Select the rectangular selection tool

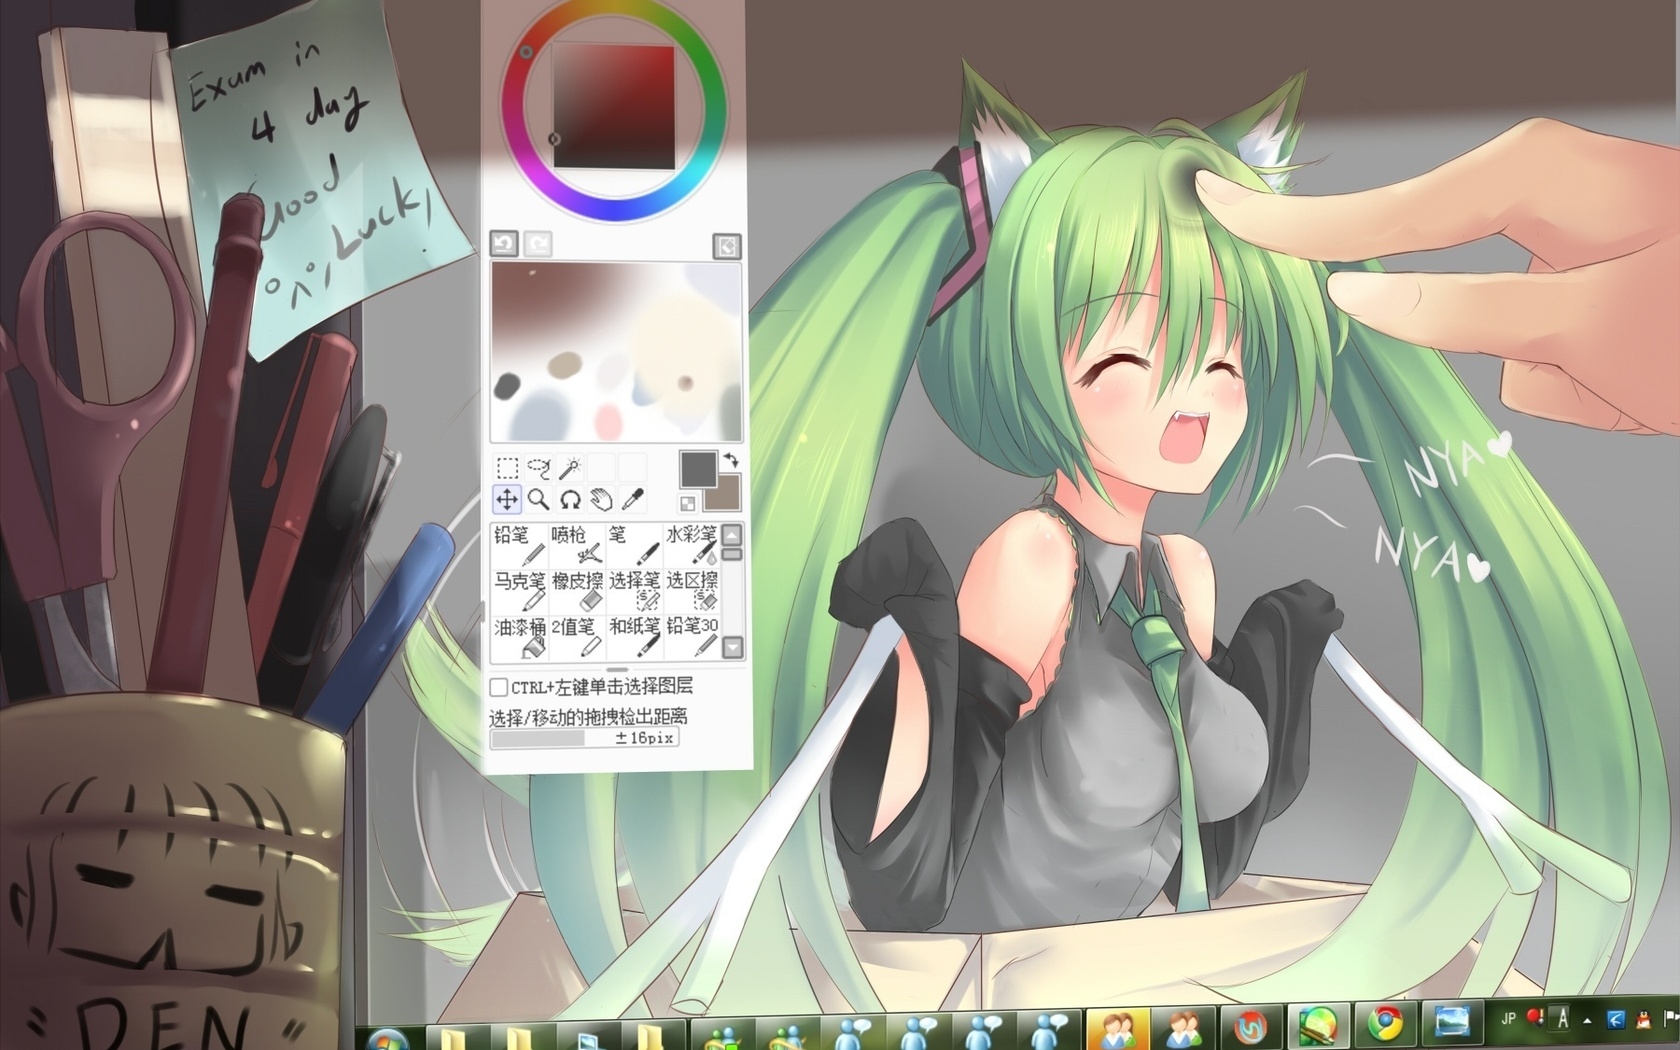(x=507, y=468)
